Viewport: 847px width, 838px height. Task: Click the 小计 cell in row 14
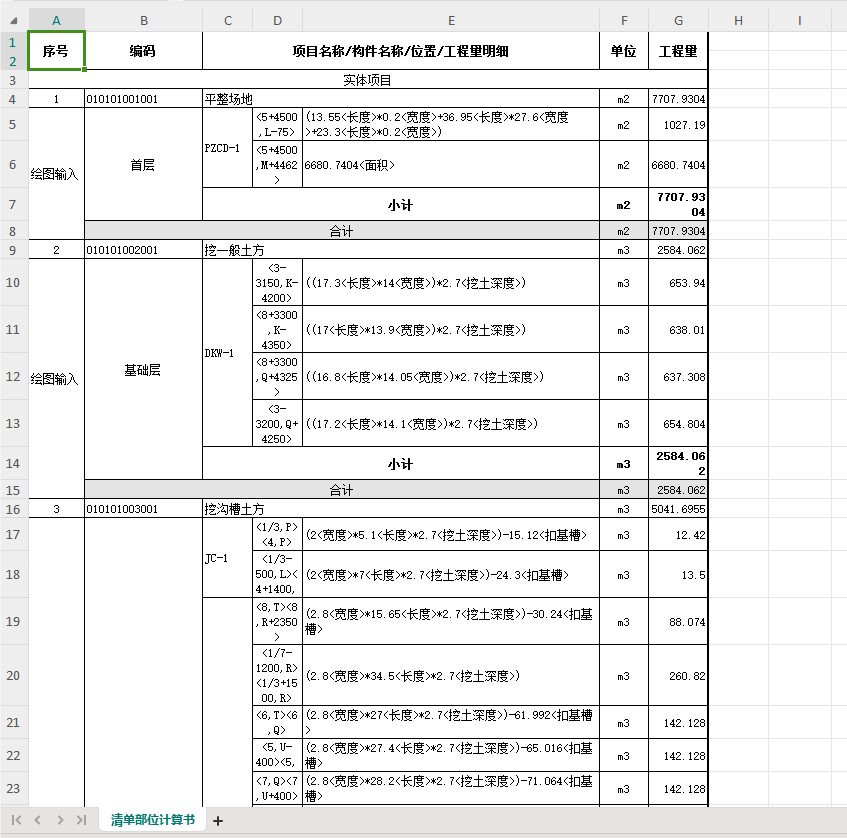click(x=401, y=464)
